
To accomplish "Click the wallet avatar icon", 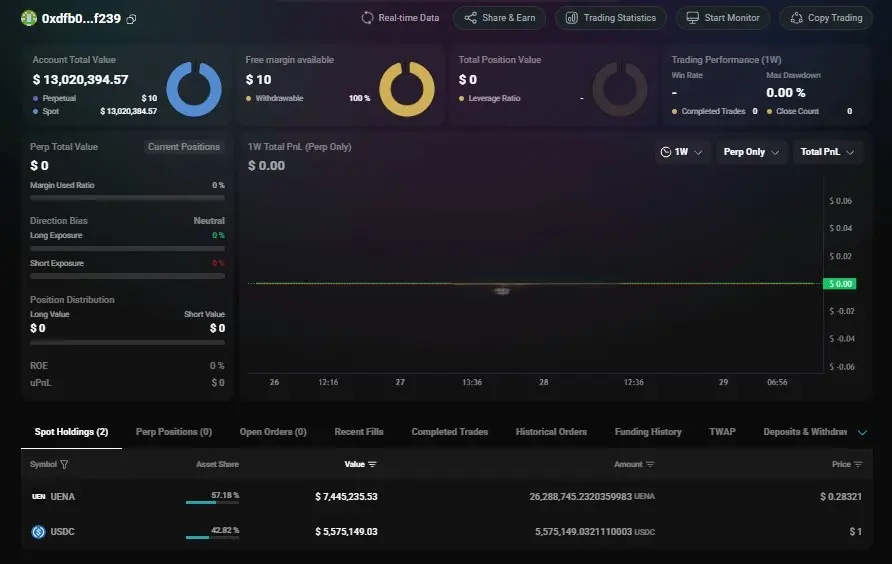I will (x=28, y=19).
